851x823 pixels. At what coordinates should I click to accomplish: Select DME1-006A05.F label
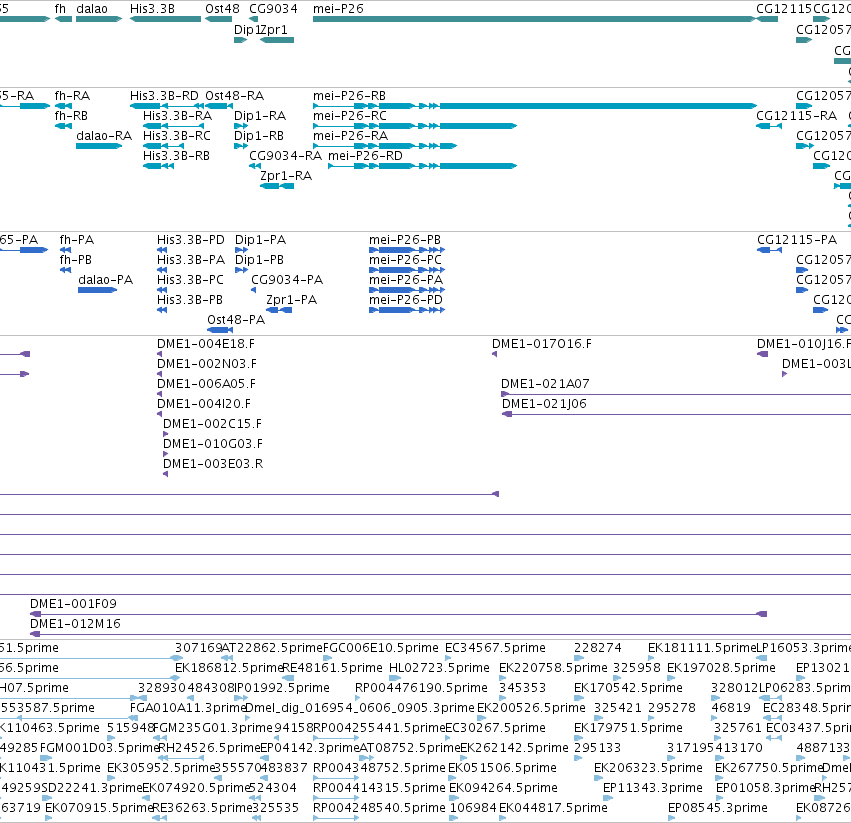click(x=206, y=384)
